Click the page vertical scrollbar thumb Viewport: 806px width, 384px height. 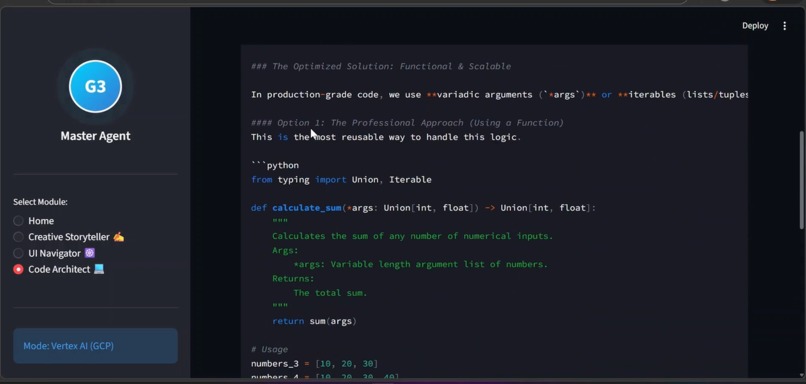pos(801,180)
